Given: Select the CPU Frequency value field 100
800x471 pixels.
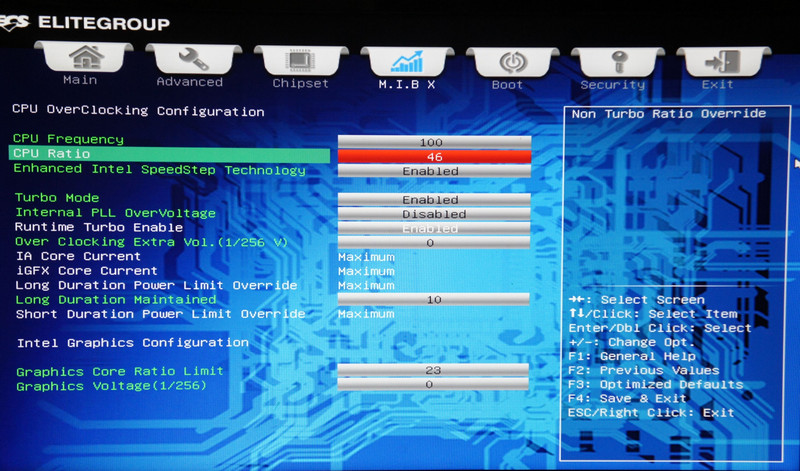Looking at the screenshot, I should [434, 142].
